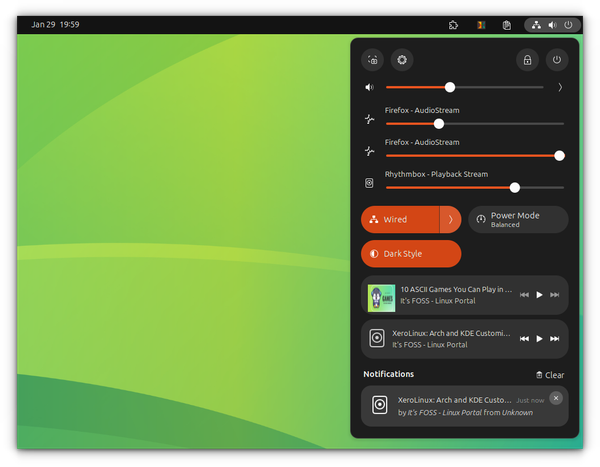Screen dimensions: 600x467
Task: Go to next track on XeroLinux player
Action: (554, 338)
